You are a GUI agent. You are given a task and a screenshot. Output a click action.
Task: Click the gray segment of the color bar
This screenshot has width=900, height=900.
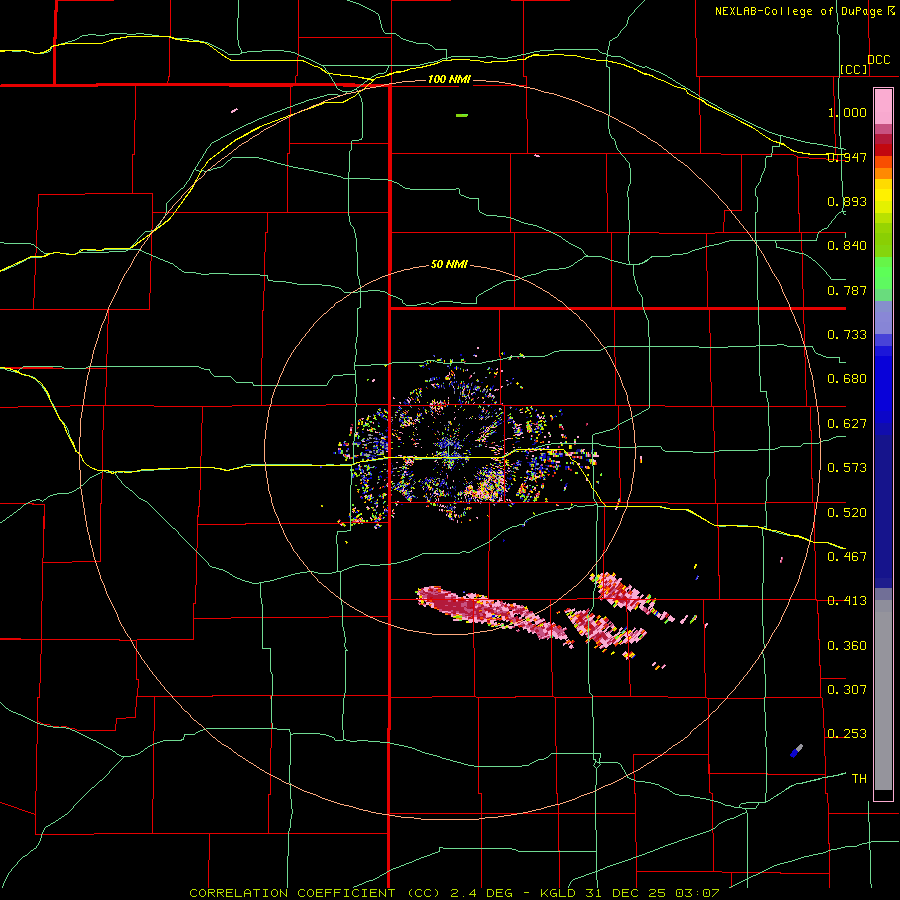coord(883,695)
